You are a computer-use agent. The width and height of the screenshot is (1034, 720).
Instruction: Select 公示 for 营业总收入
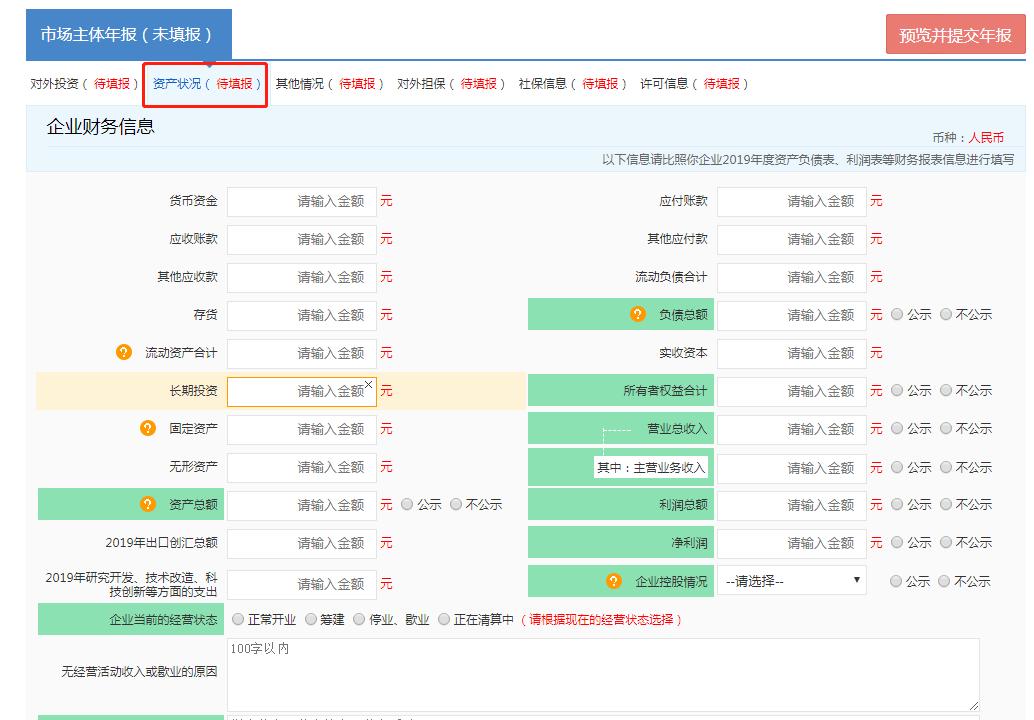(897, 429)
